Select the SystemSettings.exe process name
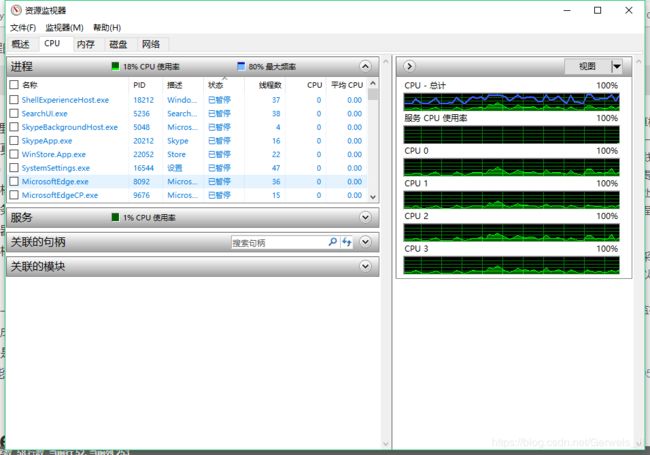 click(56, 168)
